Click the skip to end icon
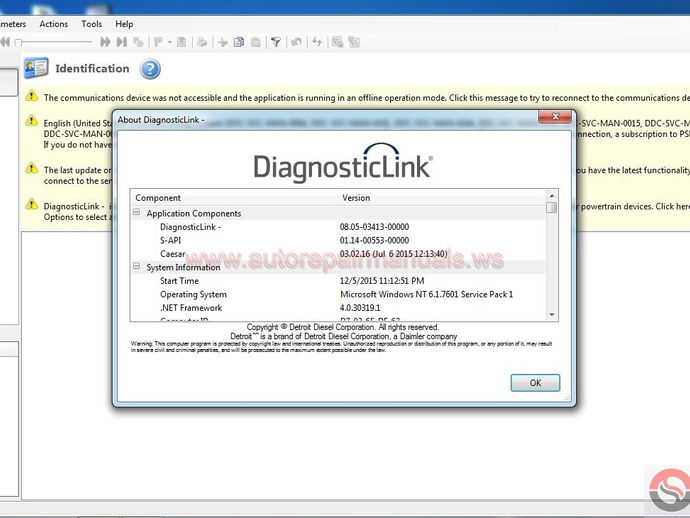 point(122,42)
